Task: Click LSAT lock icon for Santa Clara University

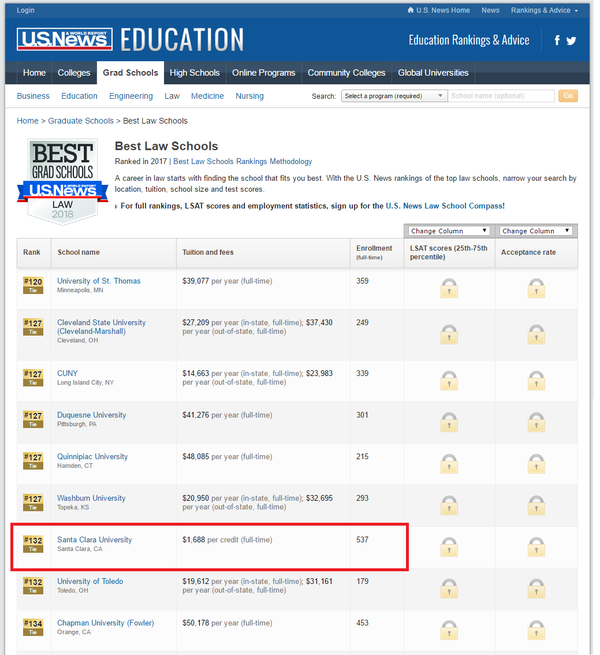Action: coord(449,547)
